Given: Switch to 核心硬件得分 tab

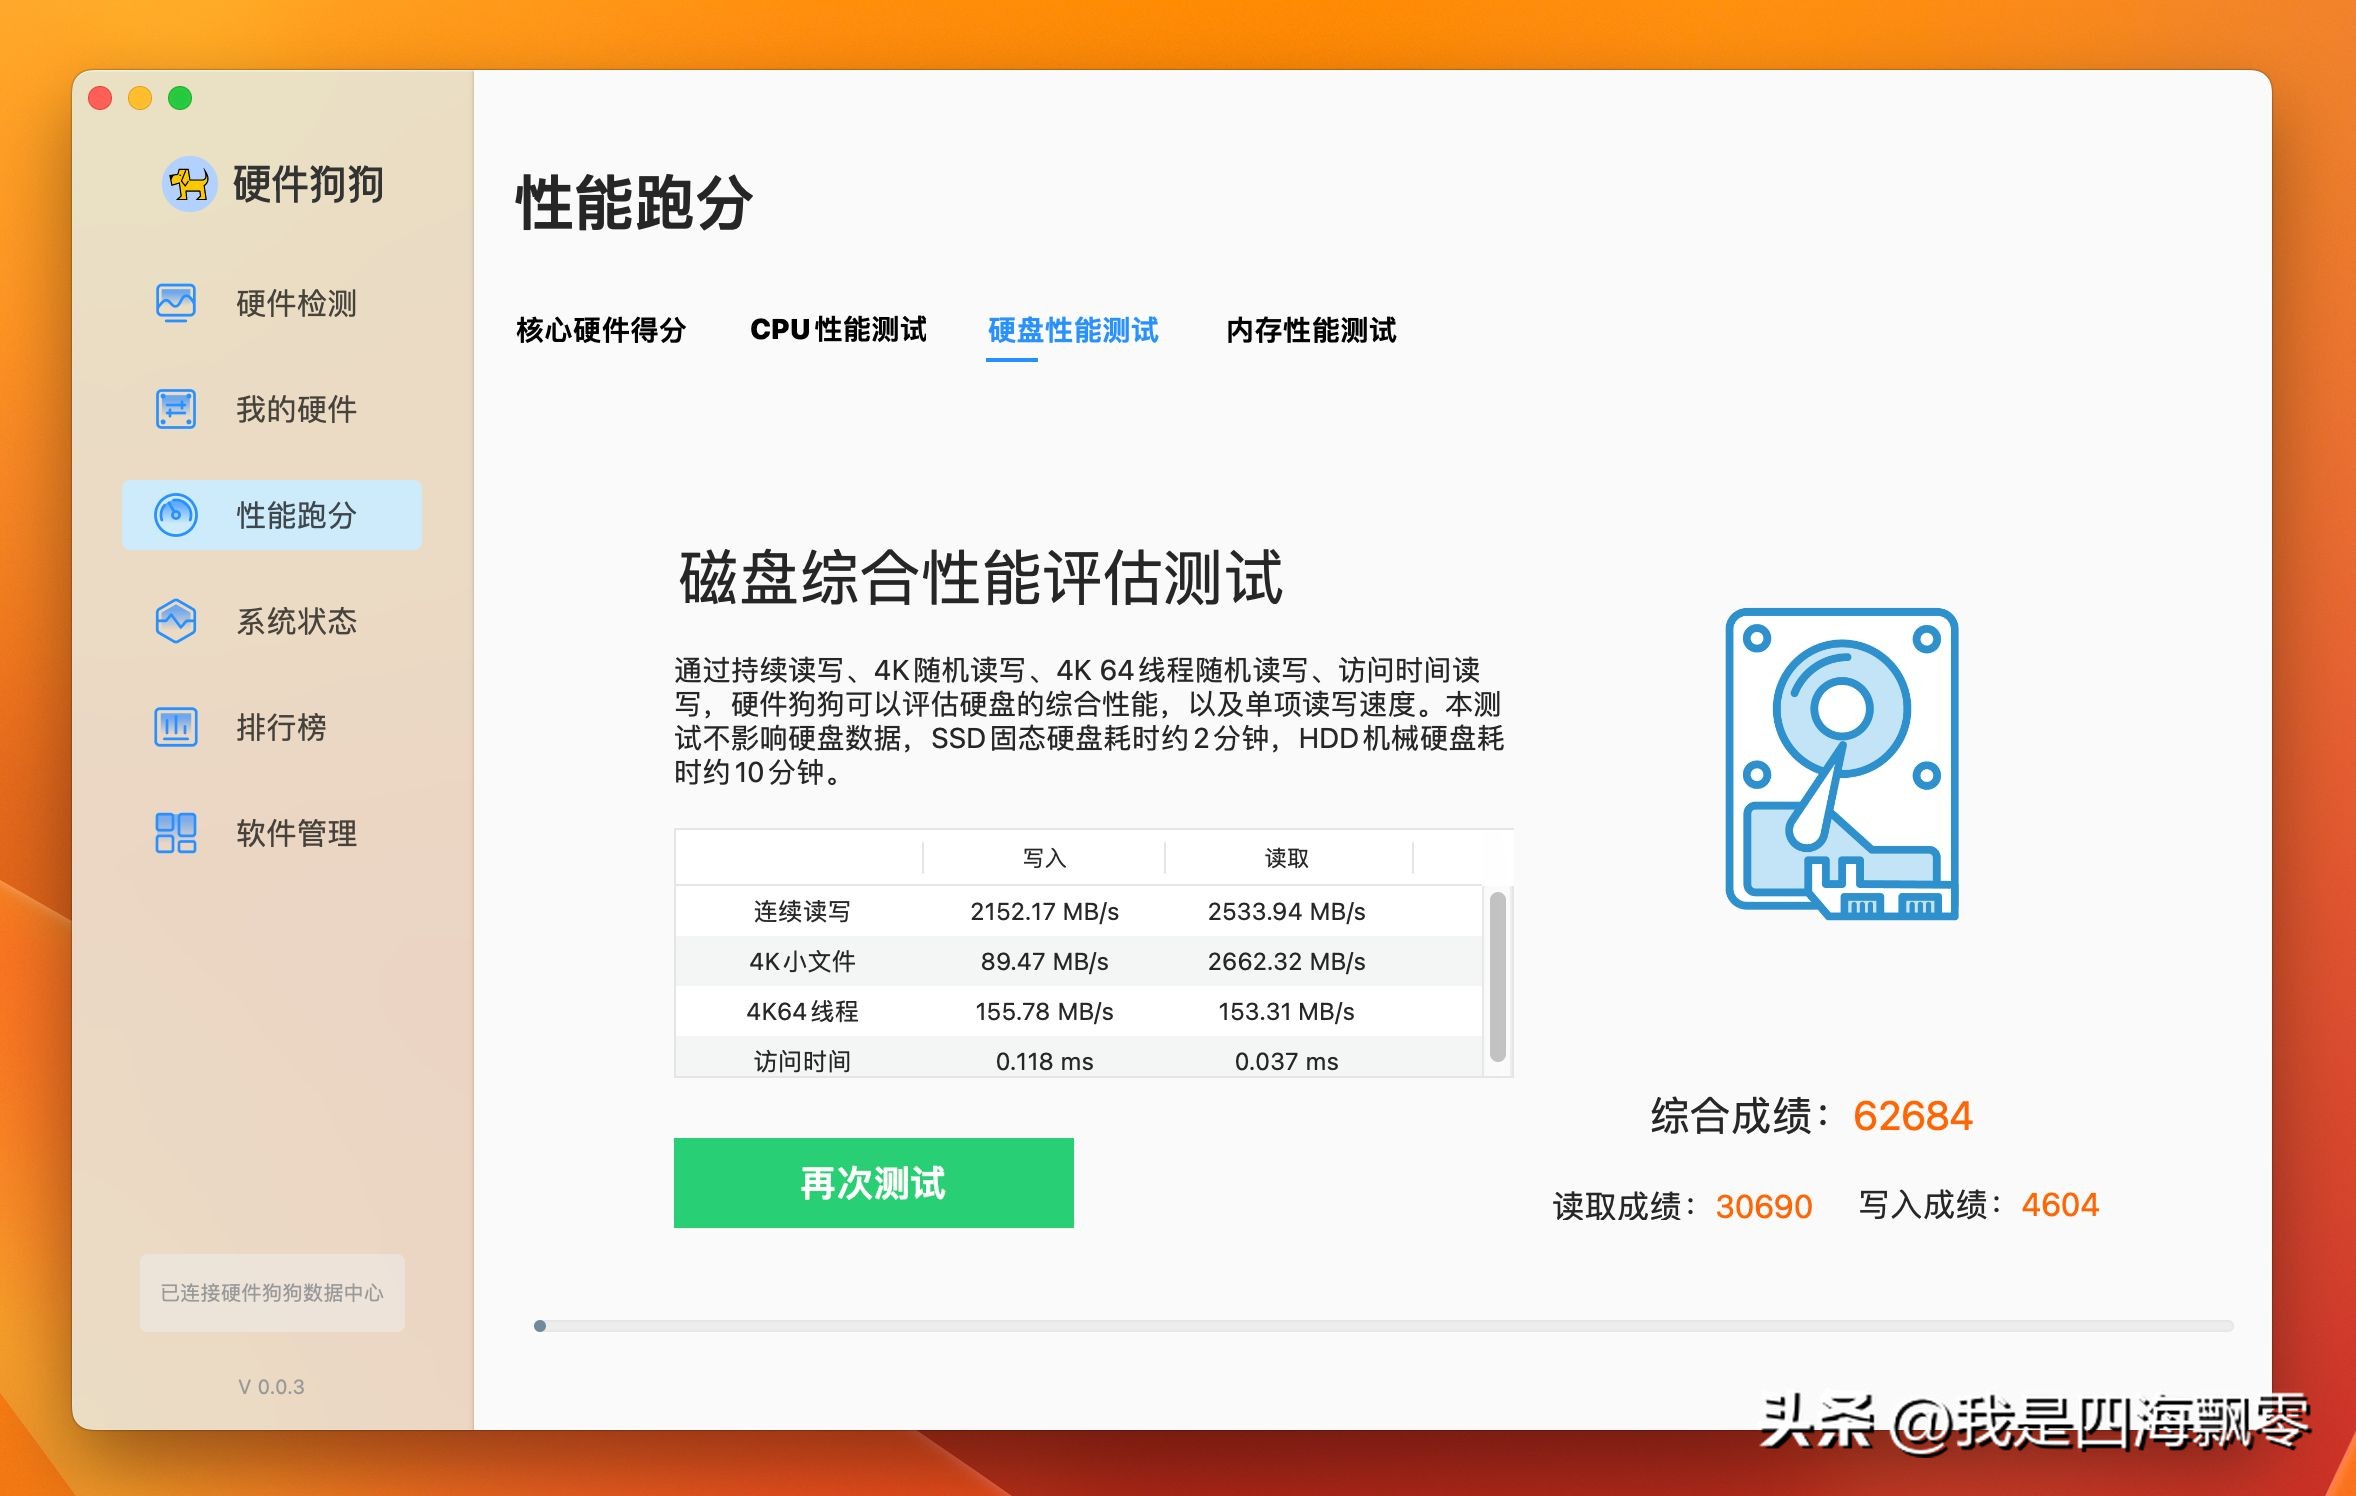Looking at the screenshot, I should (601, 330).
